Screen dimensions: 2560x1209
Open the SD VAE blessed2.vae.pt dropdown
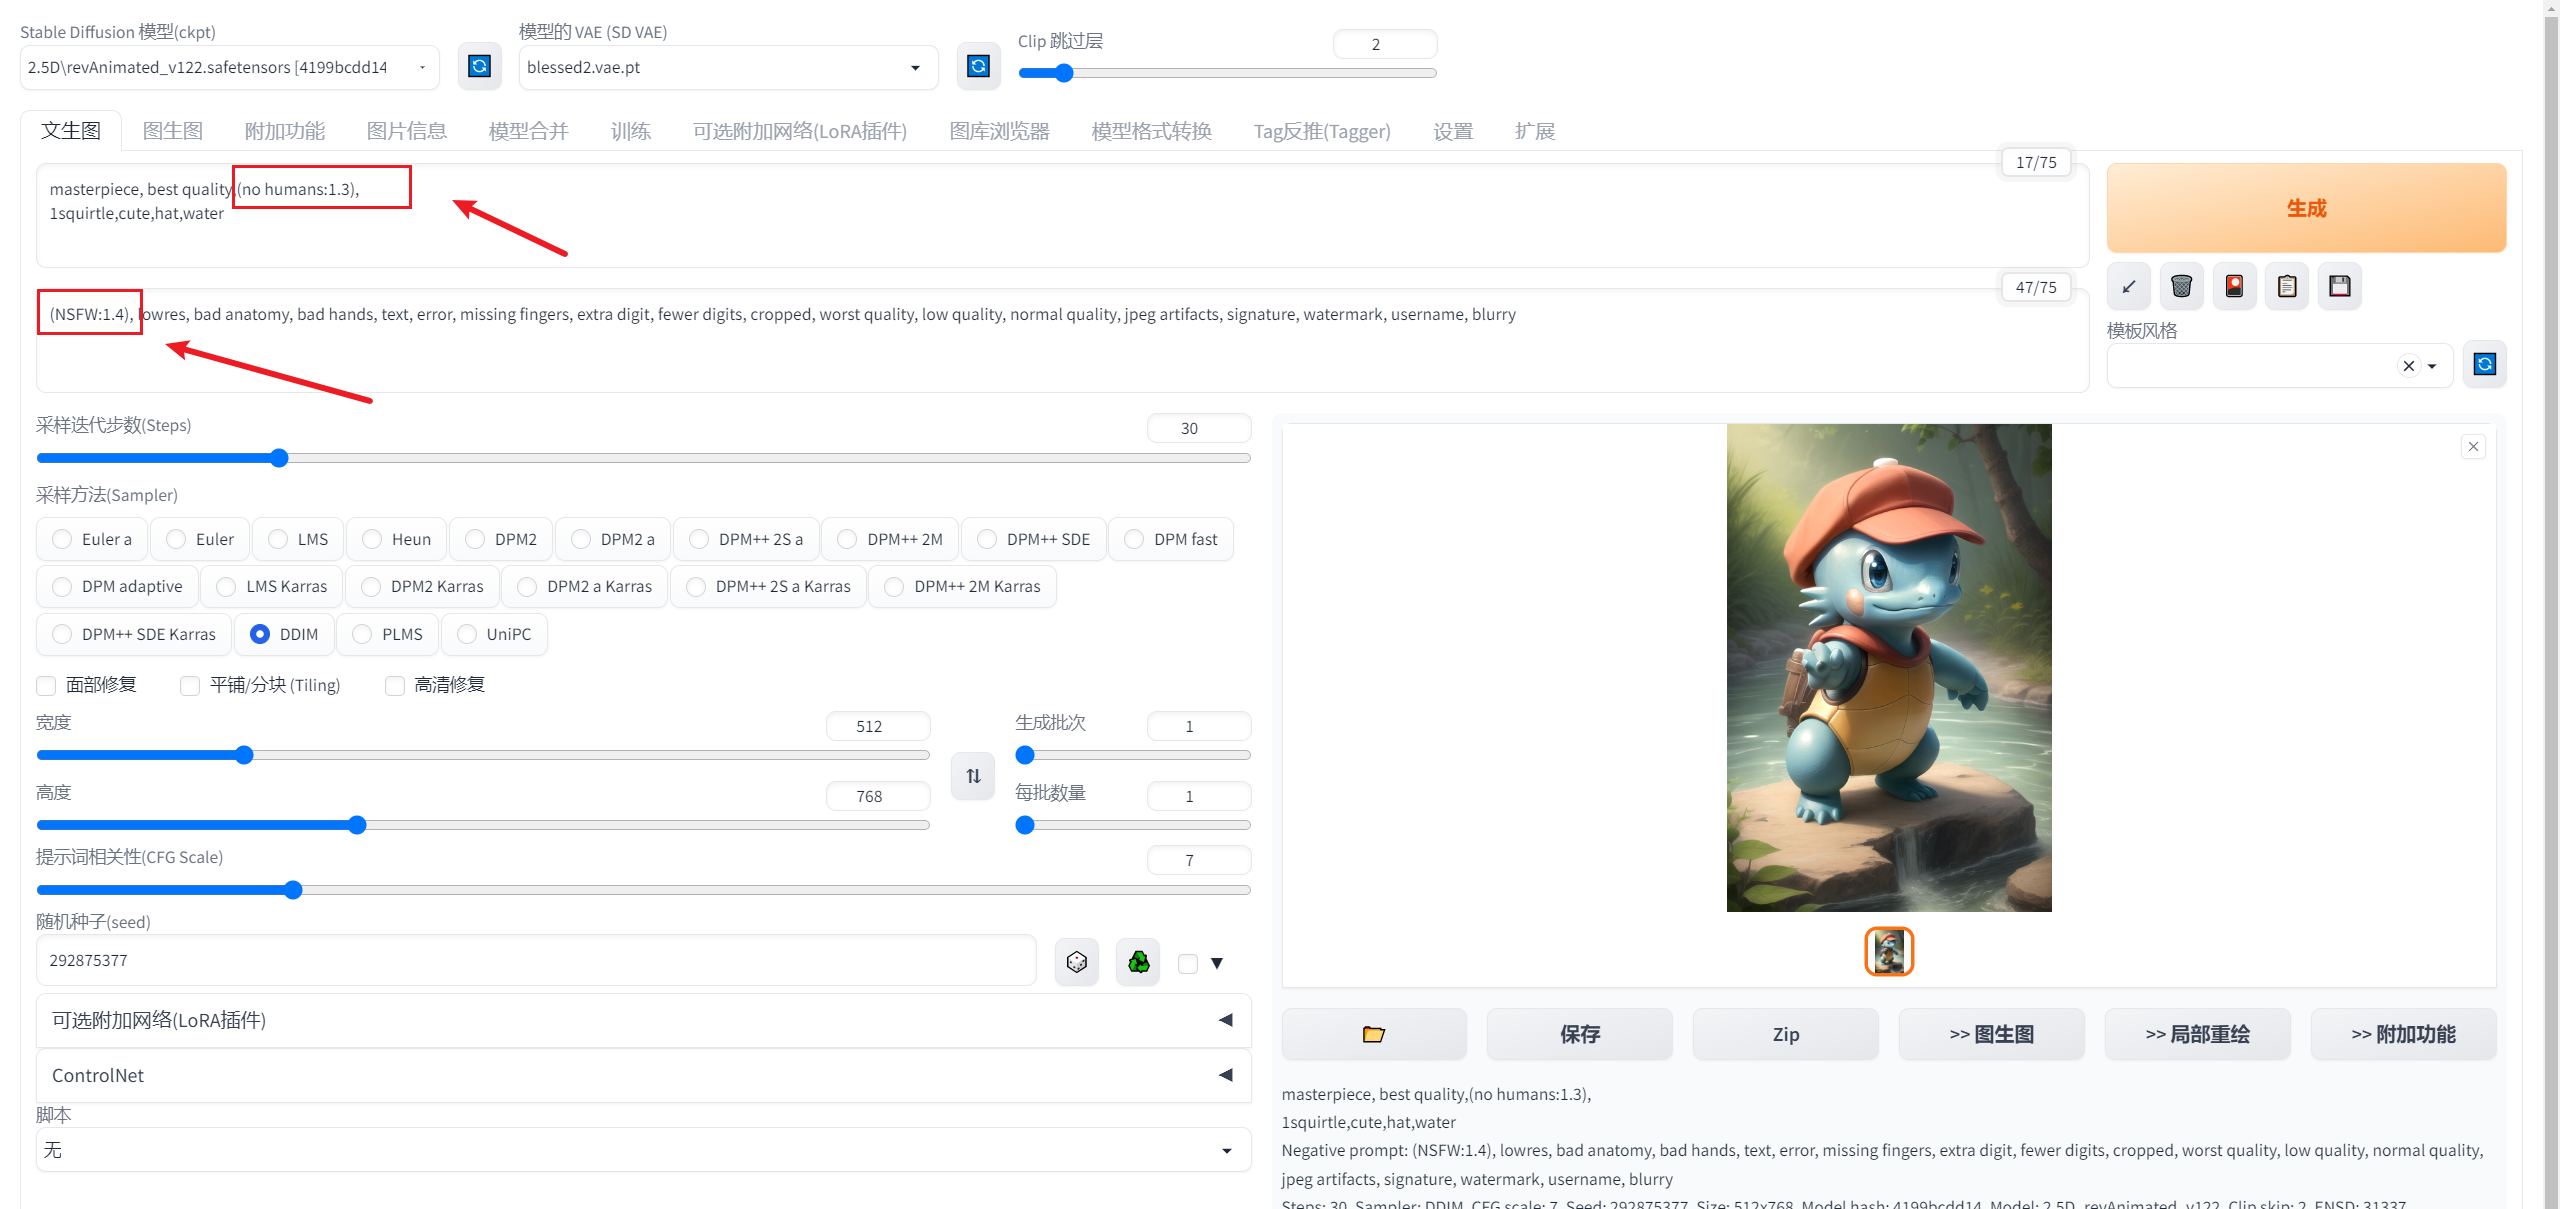[x=728, y=67]
